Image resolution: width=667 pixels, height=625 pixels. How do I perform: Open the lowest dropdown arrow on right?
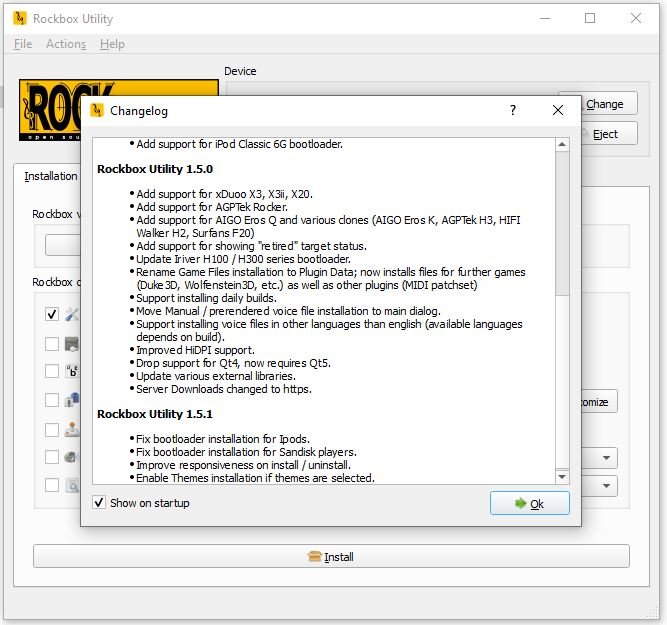(607, 486)
